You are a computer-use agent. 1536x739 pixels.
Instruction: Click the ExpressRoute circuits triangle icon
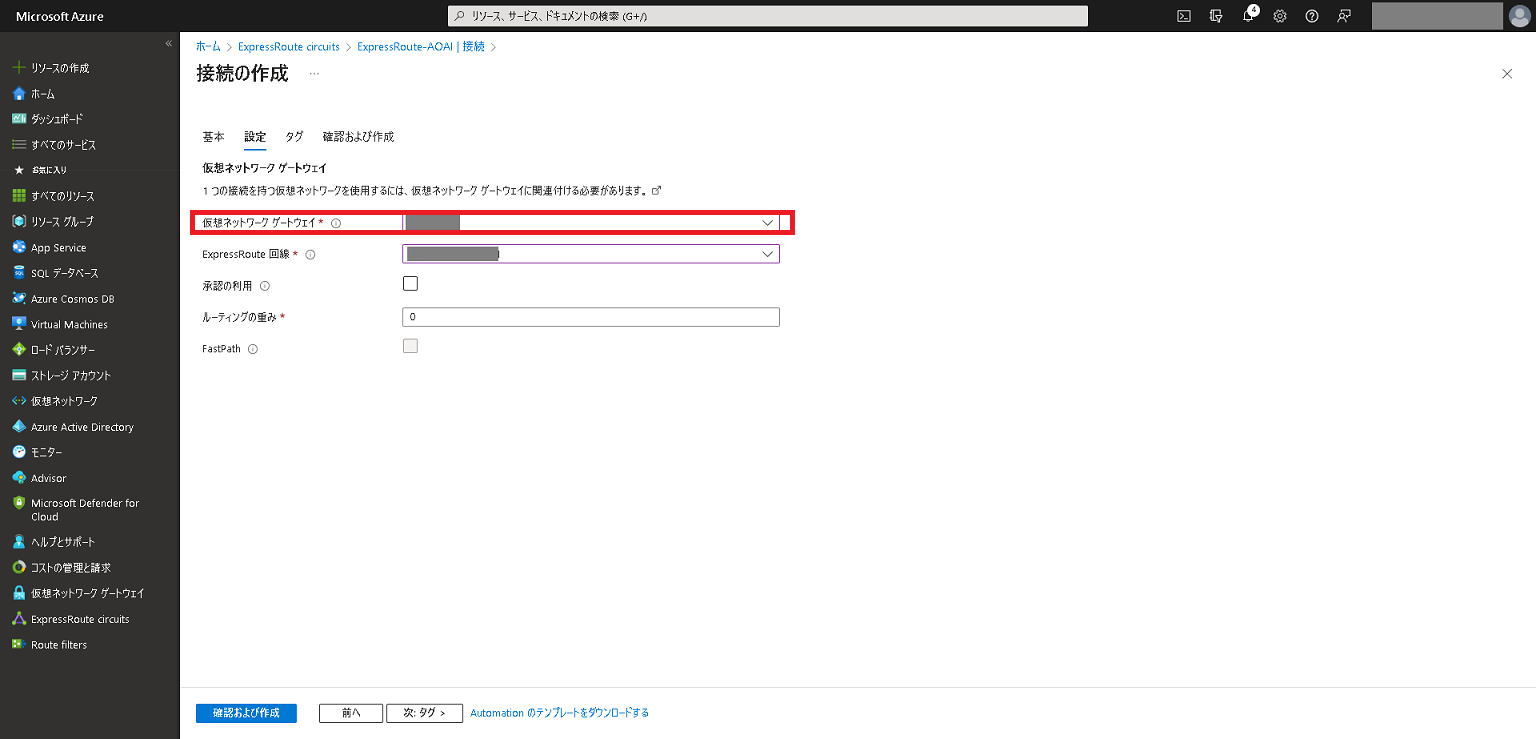click(x=18, y=619)
